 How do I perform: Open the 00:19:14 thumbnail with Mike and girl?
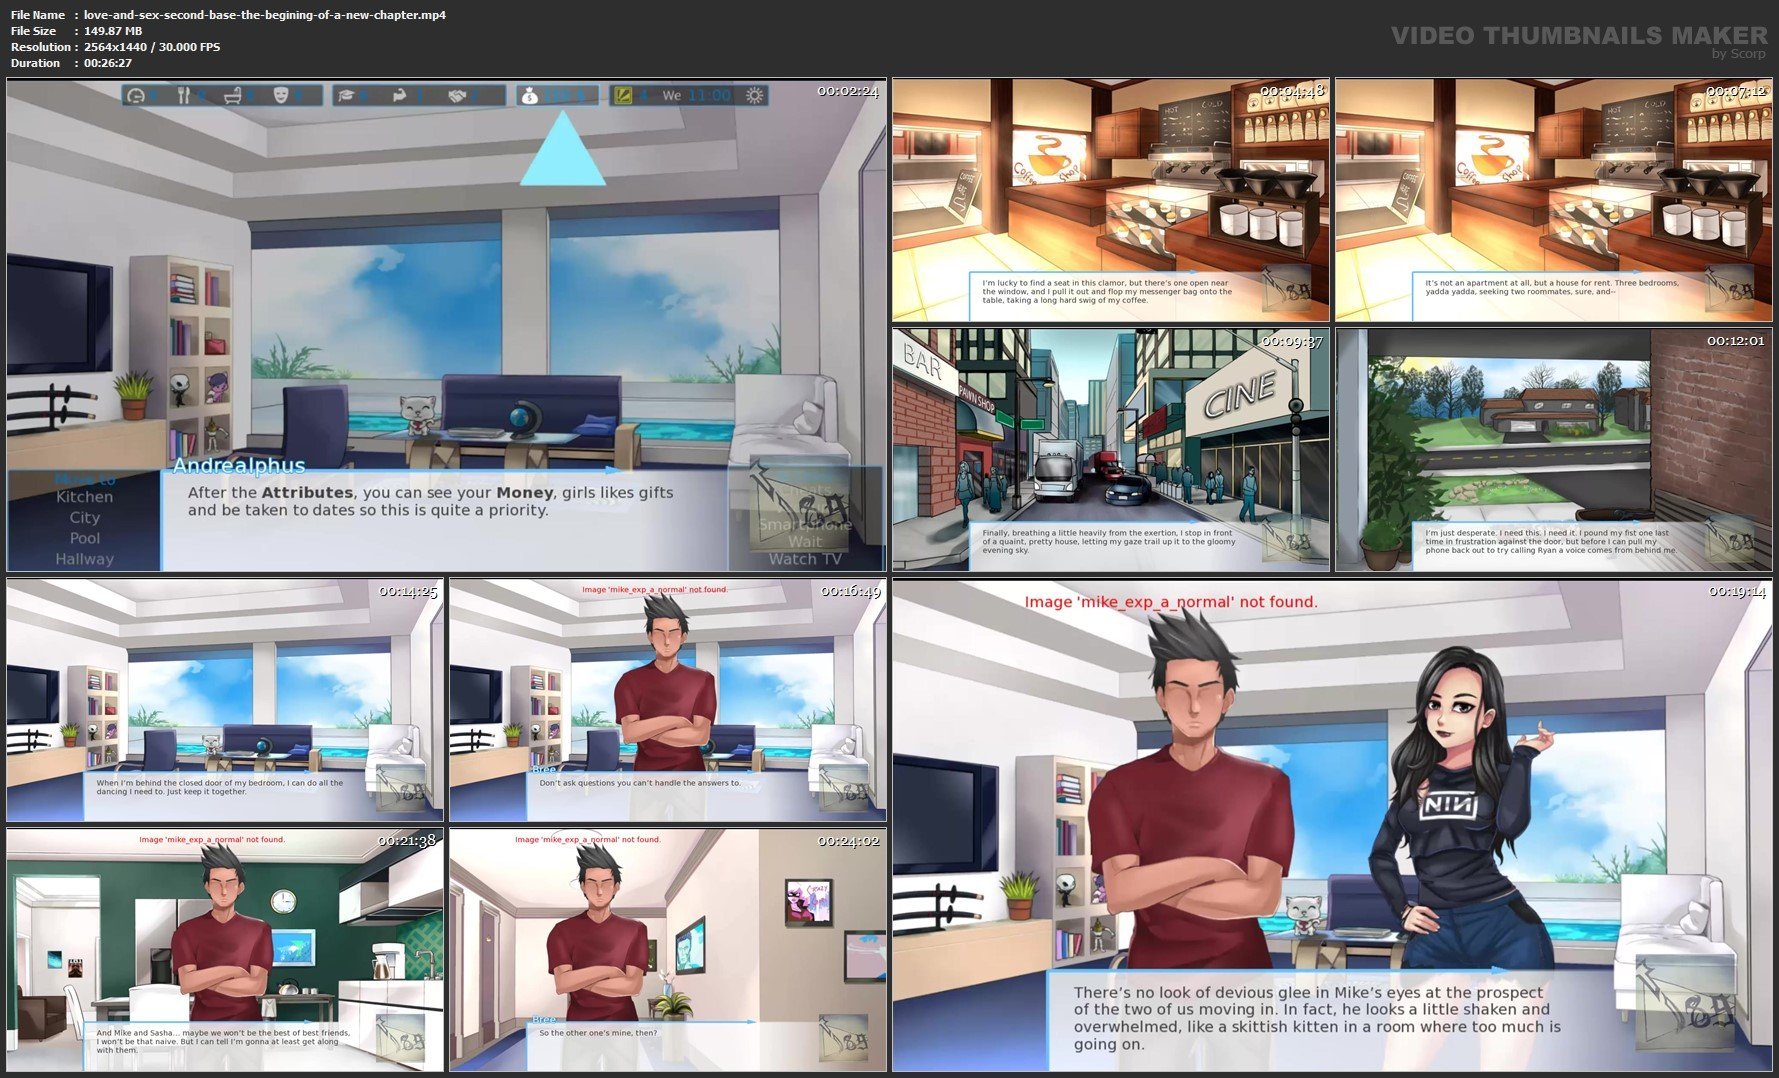click(1331, 825)
